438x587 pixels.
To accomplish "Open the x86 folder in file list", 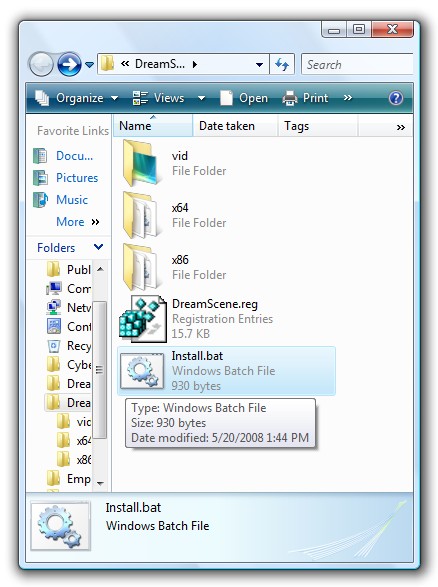I will (x=140, y=267).
